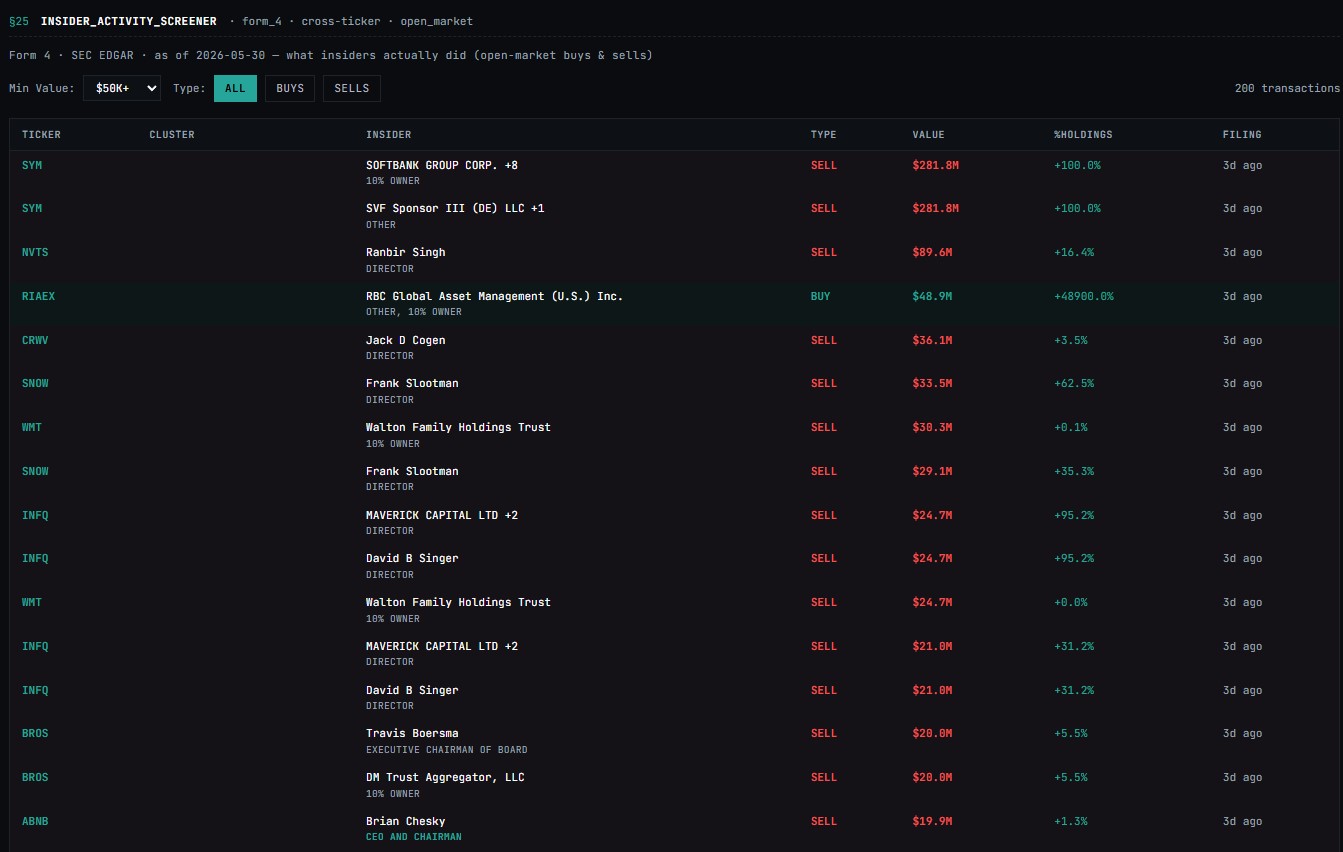1343x852 pixels.
Task: Click the +48900.0% holdings value
Action: point(1084,296)
